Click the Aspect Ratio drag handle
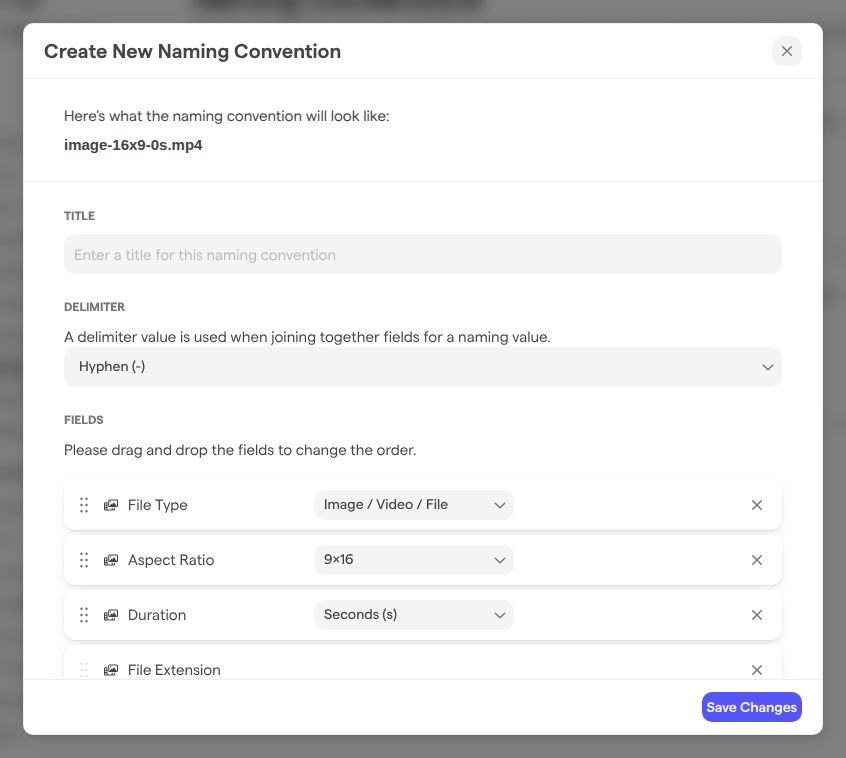This screenshot has width=846, height=758. pyautogui.click(x=84, y=560)
